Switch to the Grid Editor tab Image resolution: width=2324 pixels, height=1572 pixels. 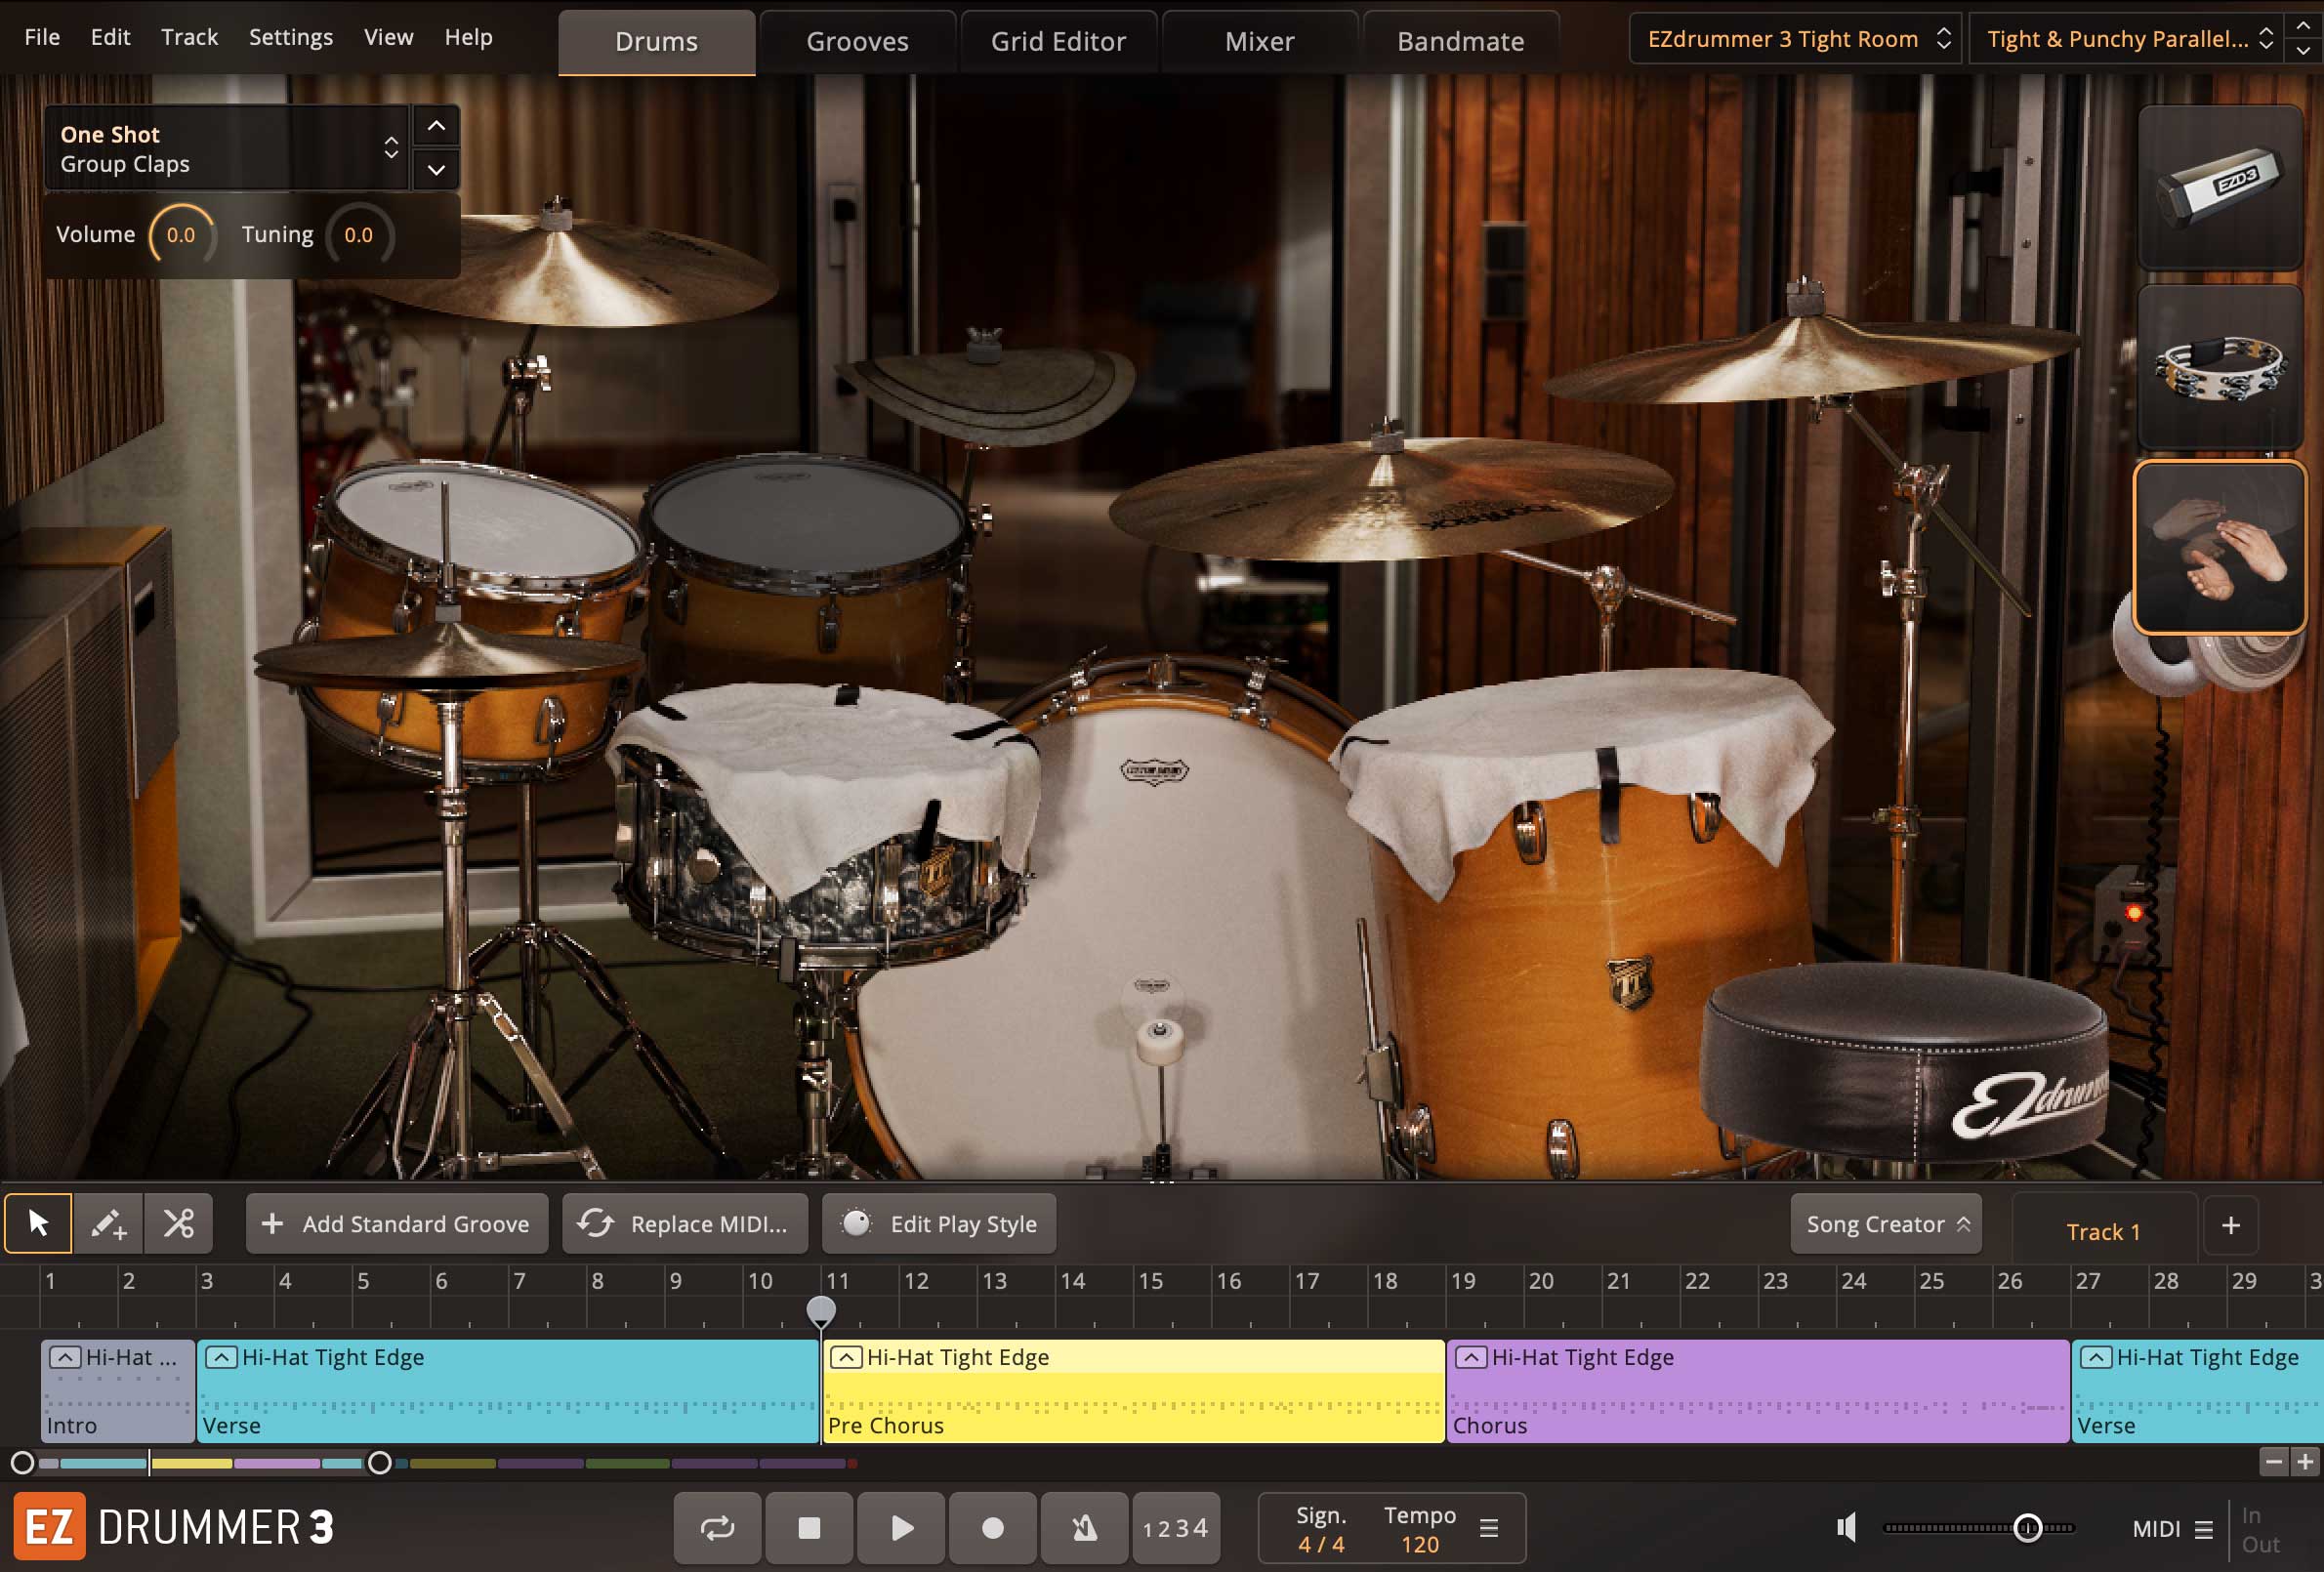(x=1057, y=41)
